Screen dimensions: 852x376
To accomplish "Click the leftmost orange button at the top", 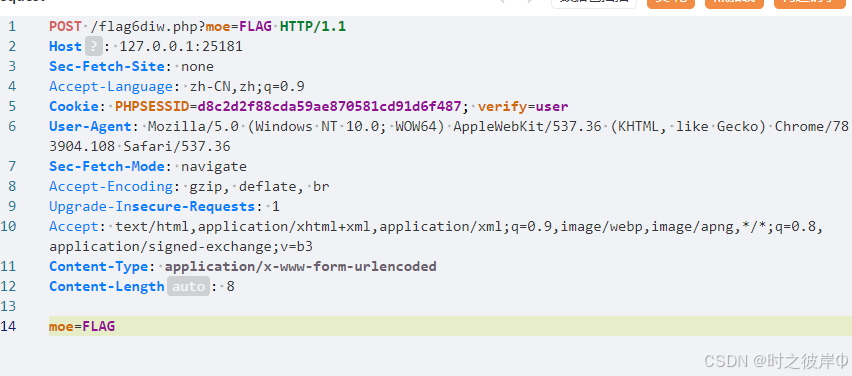I will pyautogui.click(x=671, y=3).
